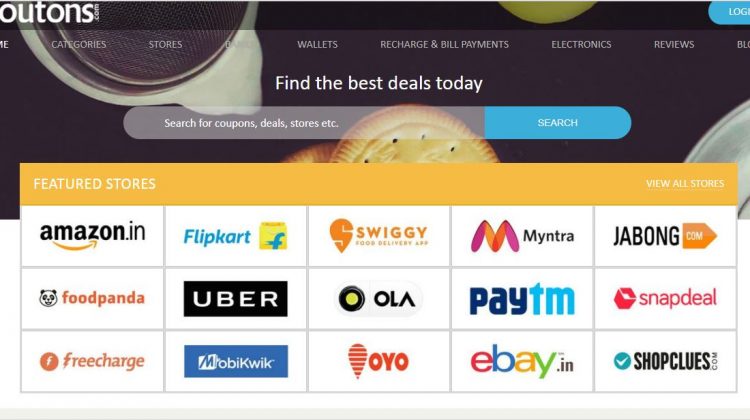Open the Jabong store tile
The image size is (750, 420).
pos(665,236)
